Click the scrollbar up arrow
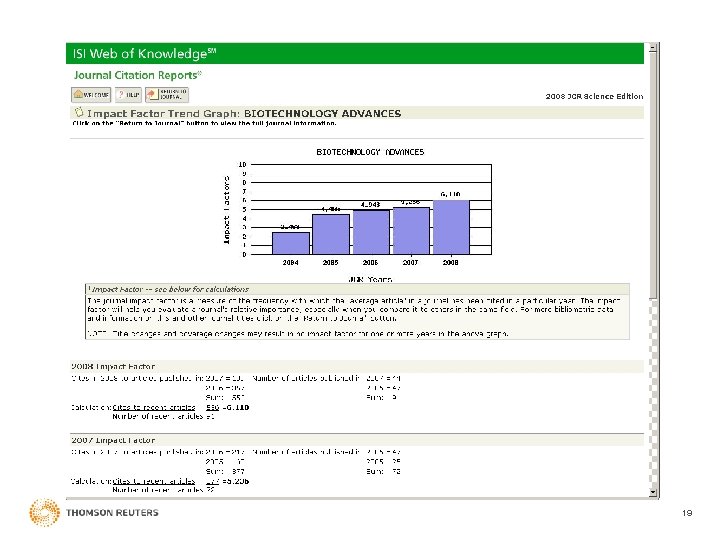Viewport: 720px width, 540px height. [x=653, y=47]
